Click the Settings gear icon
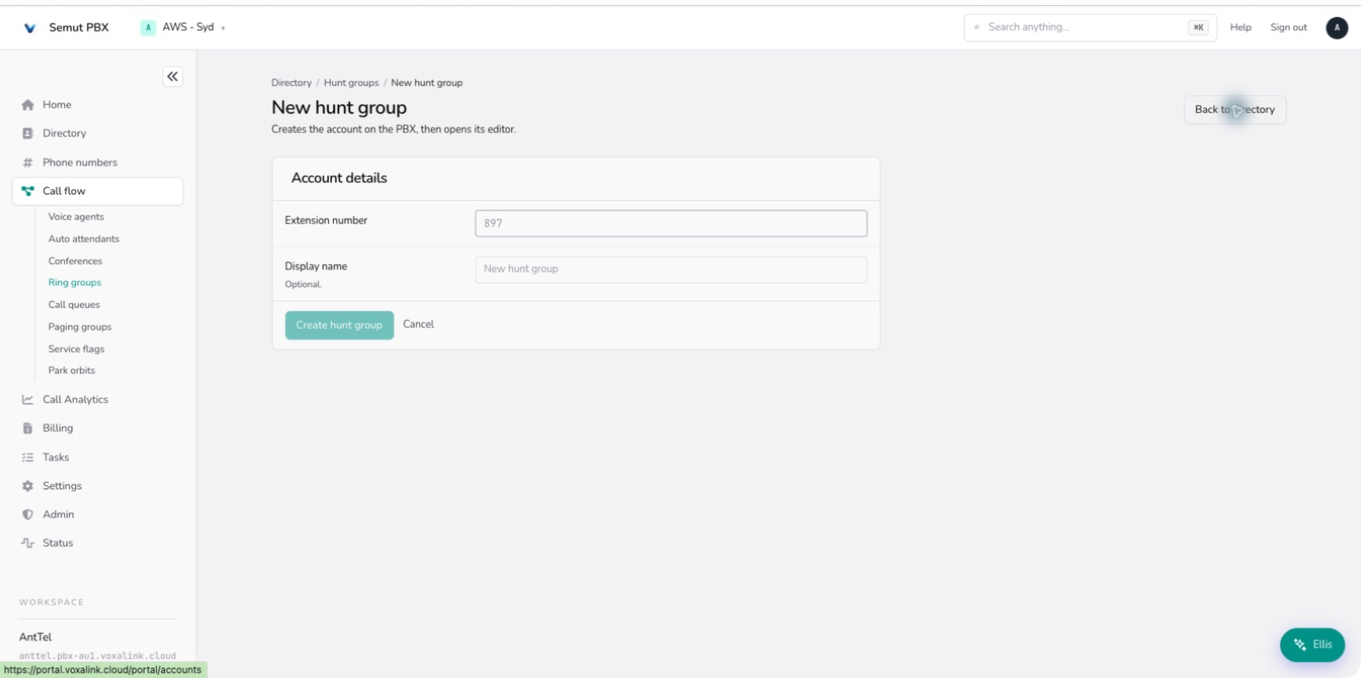1361x678 pixels. 28,486
